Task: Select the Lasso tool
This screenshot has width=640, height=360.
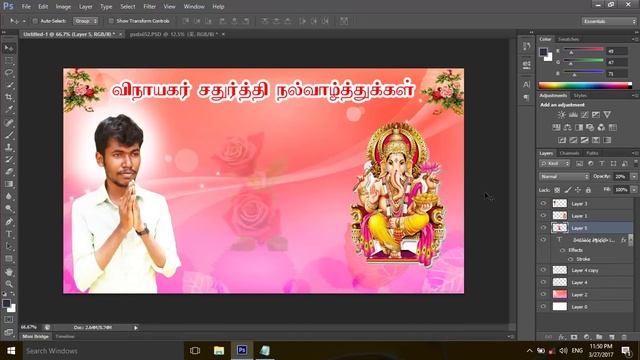Action: (9, 73)
